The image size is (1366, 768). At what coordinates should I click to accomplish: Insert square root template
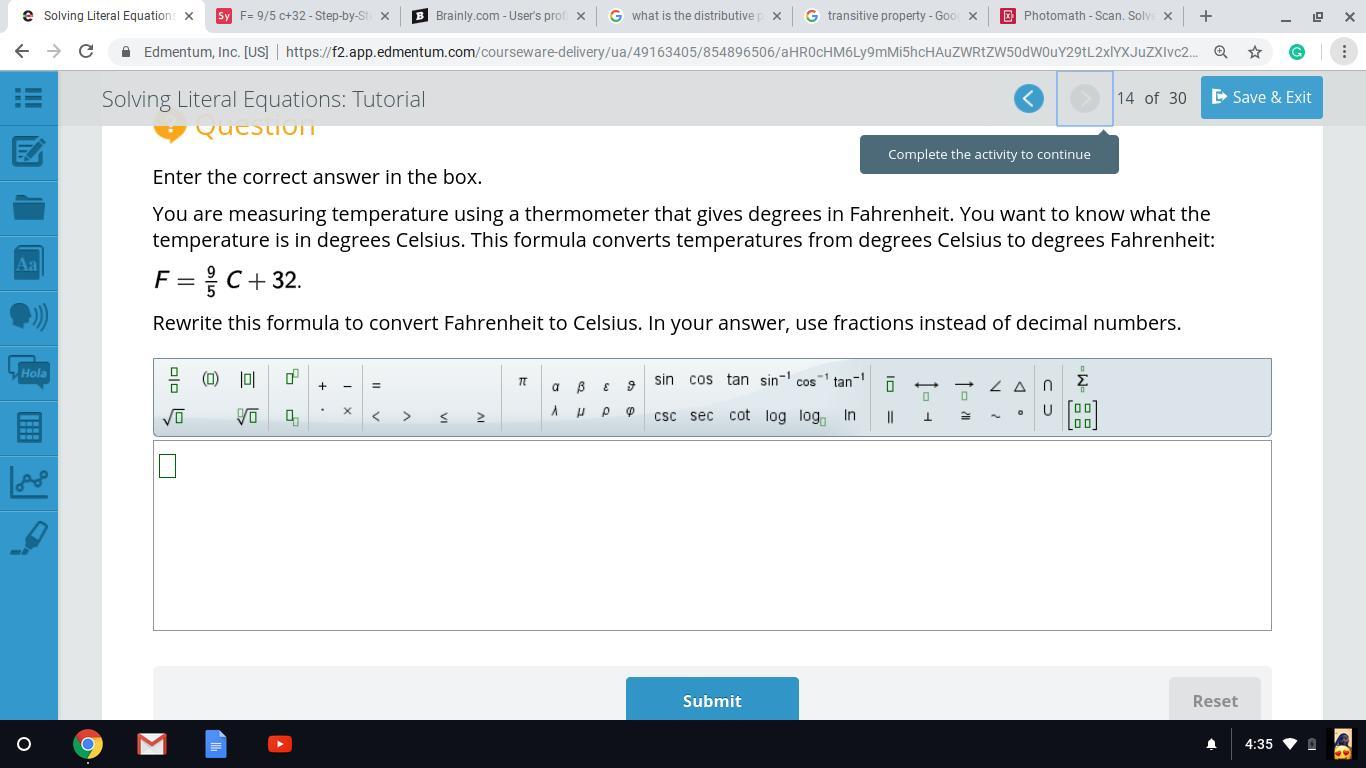point(173,416)
